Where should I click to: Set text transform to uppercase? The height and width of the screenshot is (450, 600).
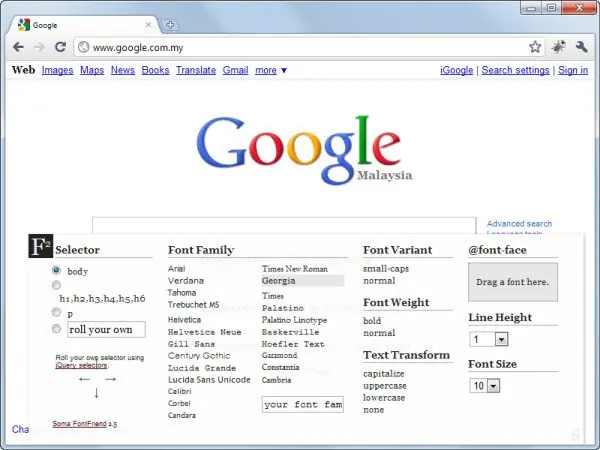[385, 386]
